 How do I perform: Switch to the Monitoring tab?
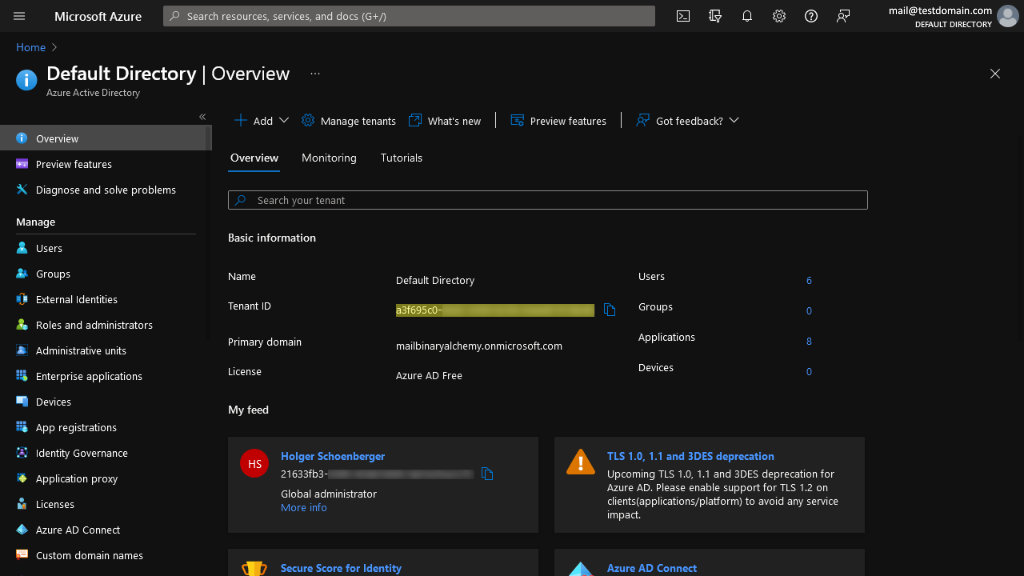pyautogui.click(x=328, y=158)
